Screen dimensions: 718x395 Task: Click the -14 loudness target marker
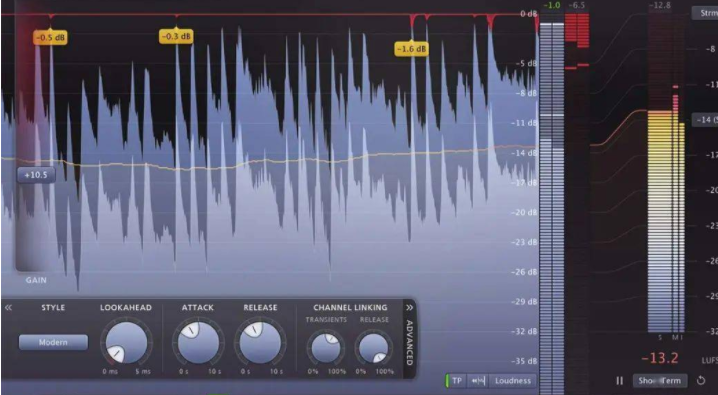click(705, 120)
